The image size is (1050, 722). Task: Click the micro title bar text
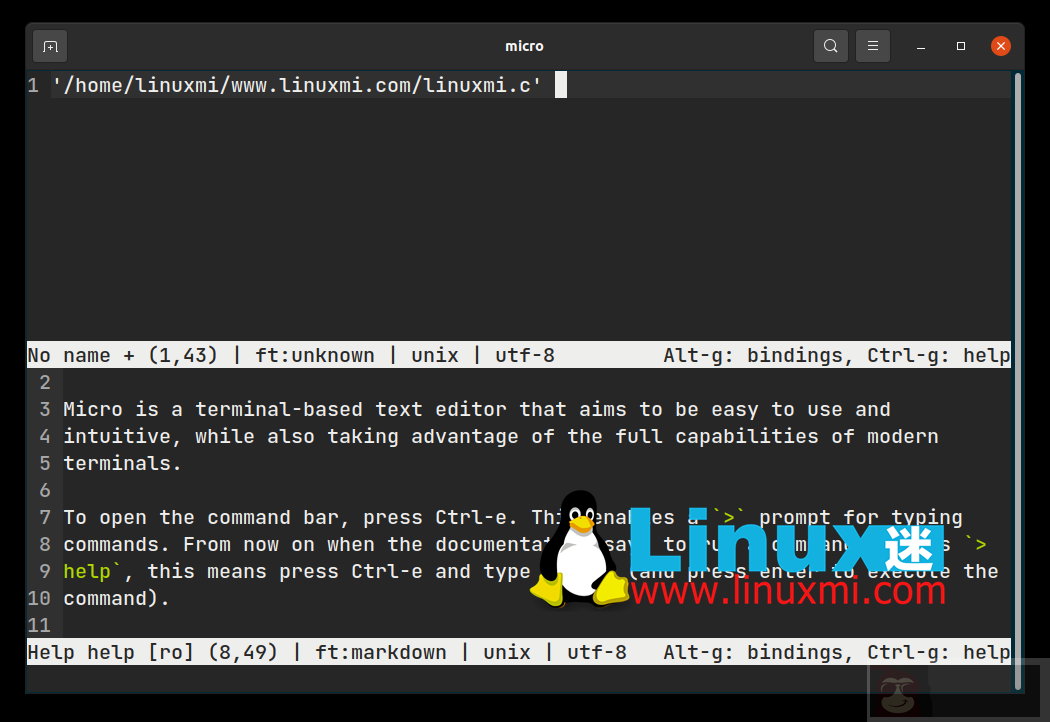(x=524, y=45)
